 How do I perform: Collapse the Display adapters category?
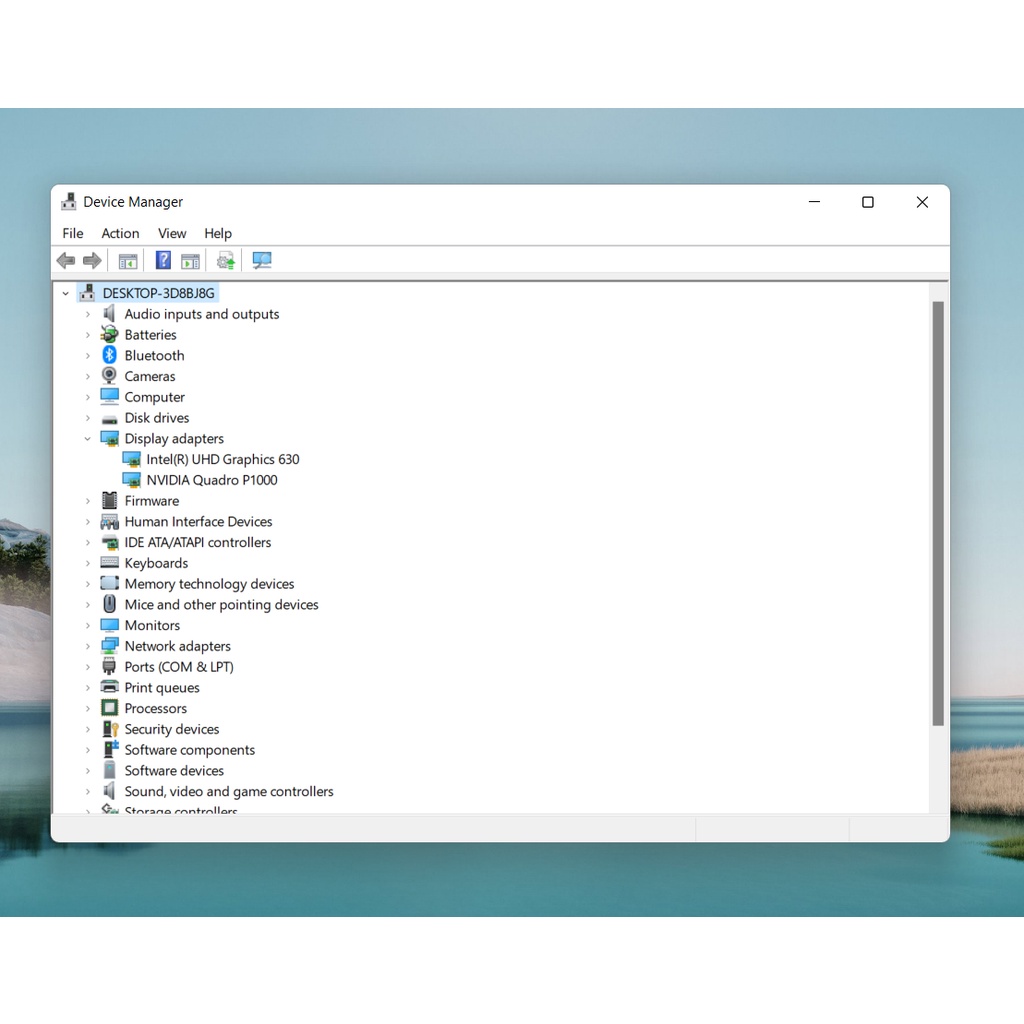tap(88, 439)
